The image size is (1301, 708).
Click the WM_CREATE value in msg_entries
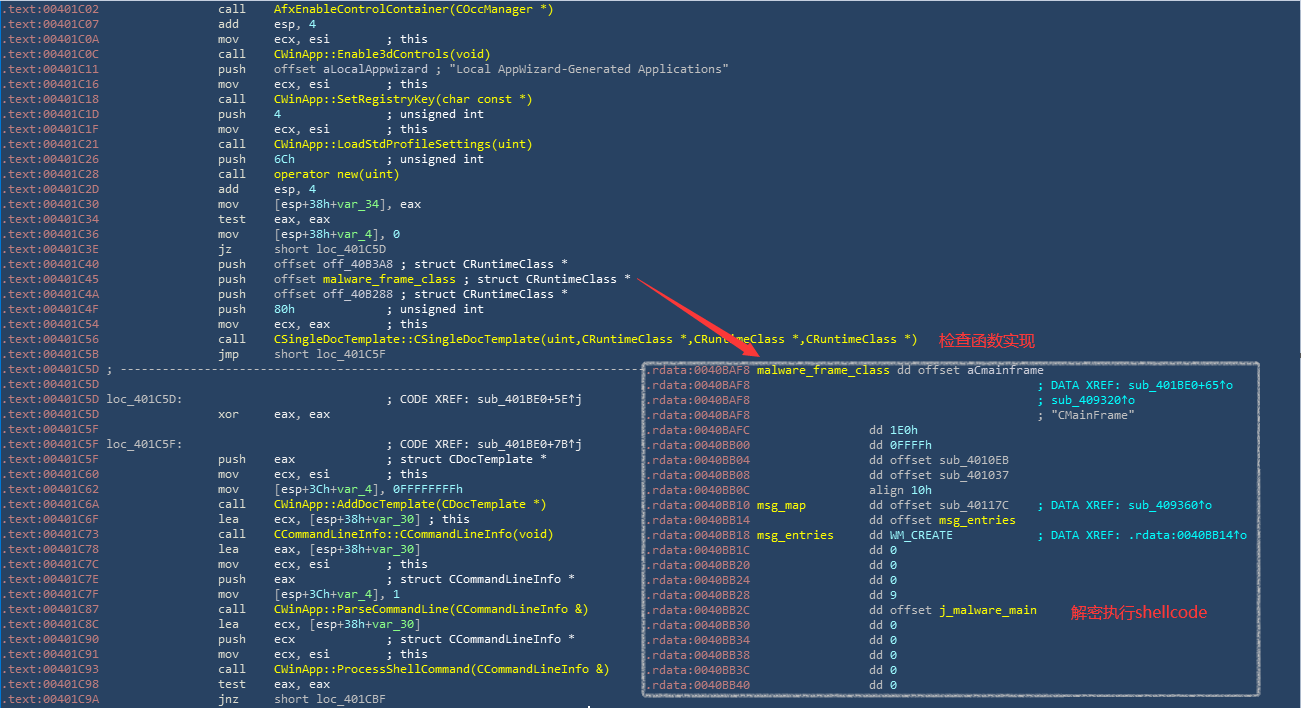(921, 535)
